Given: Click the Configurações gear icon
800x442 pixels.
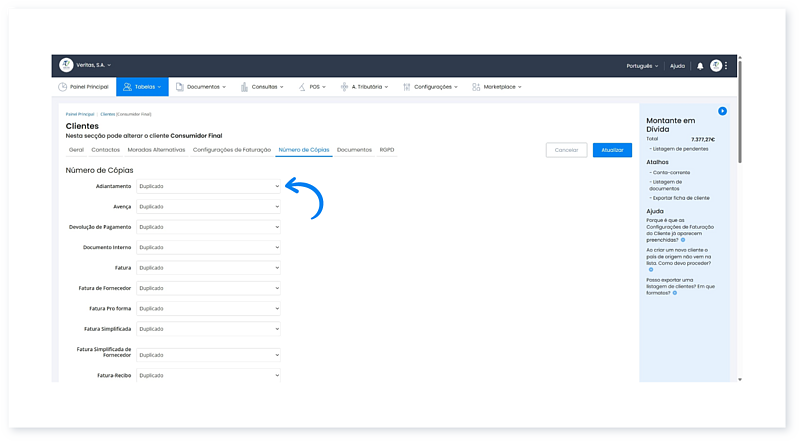Looking at the screenshot, I should 407,87.
